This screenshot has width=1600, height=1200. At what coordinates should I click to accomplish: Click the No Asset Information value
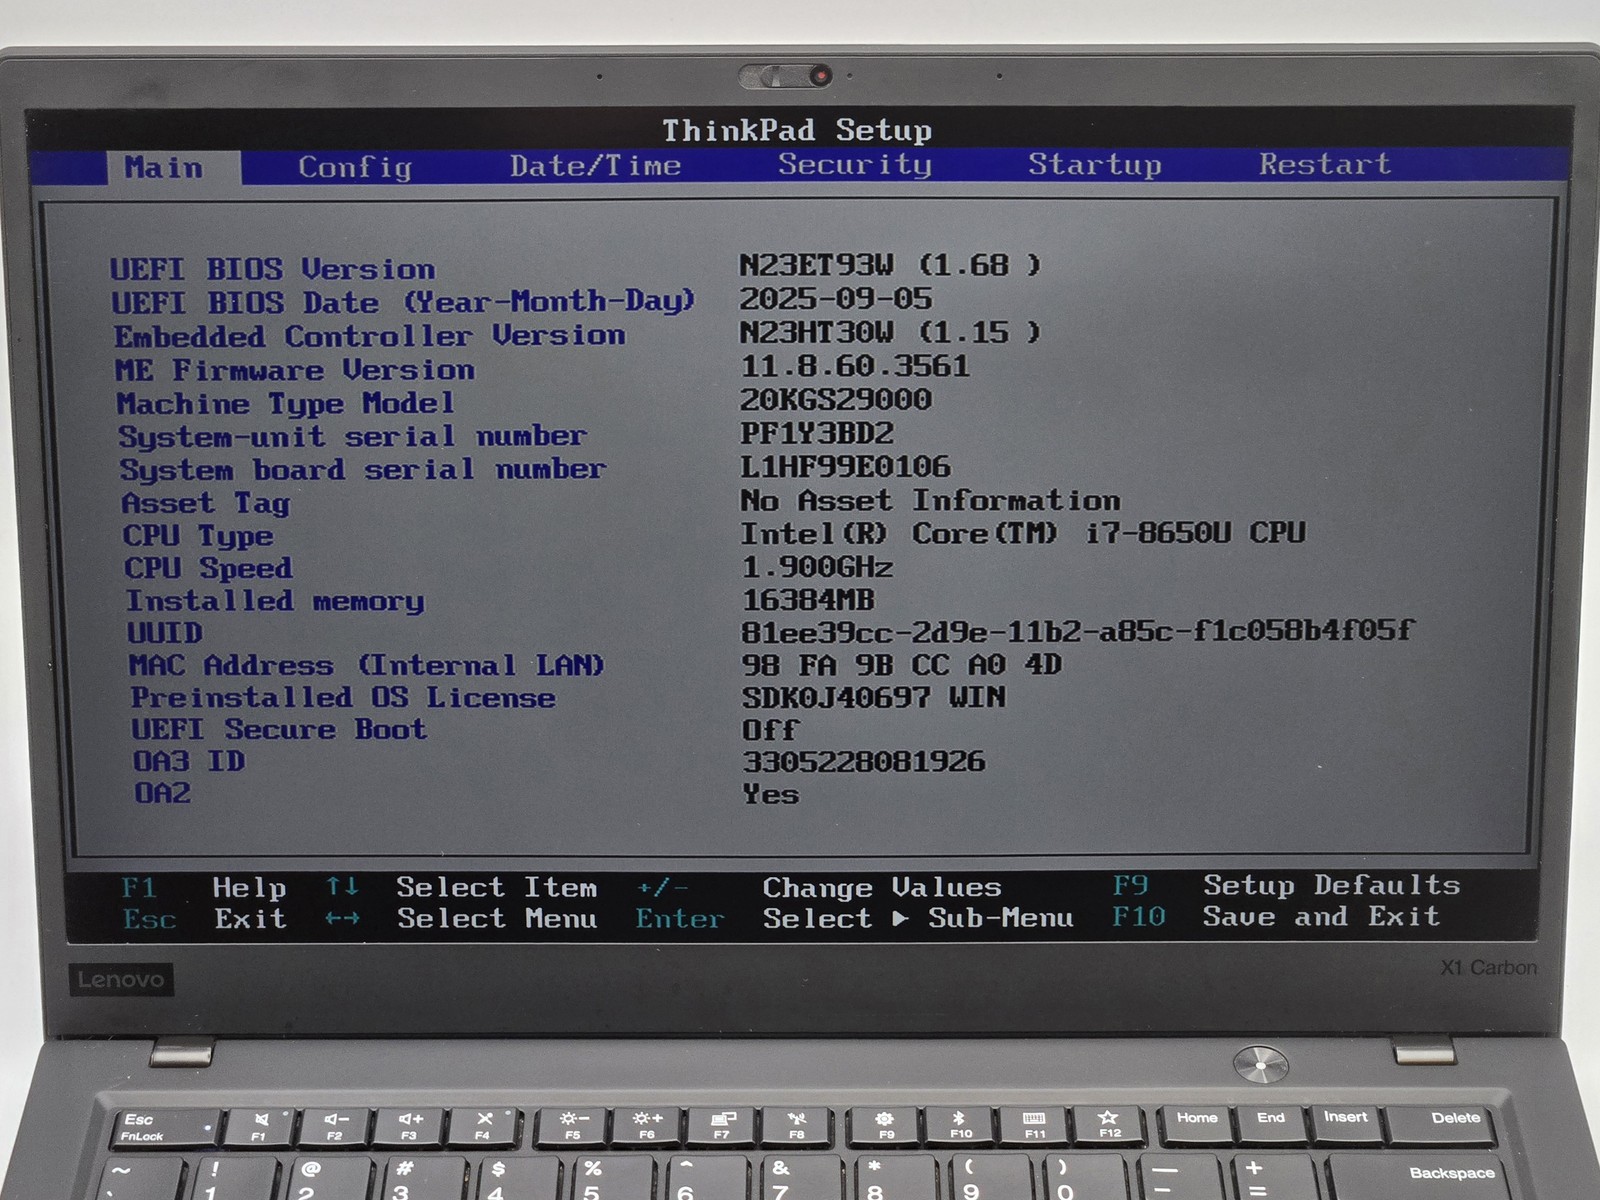[931, 500]
